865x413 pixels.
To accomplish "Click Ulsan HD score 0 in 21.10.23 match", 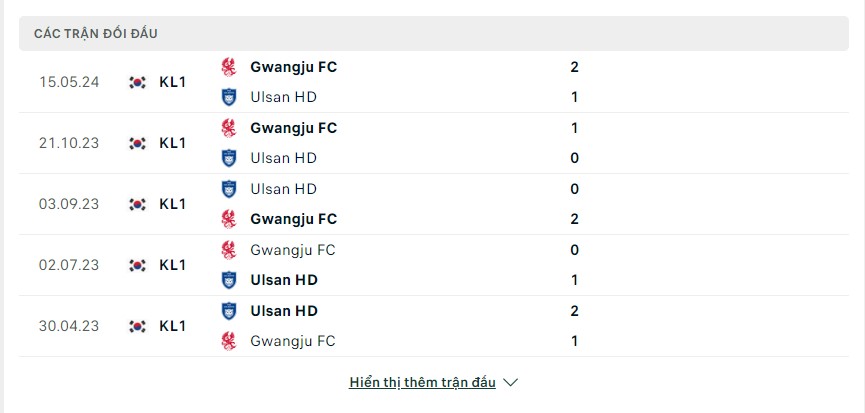I will click(x=574, y=158).
